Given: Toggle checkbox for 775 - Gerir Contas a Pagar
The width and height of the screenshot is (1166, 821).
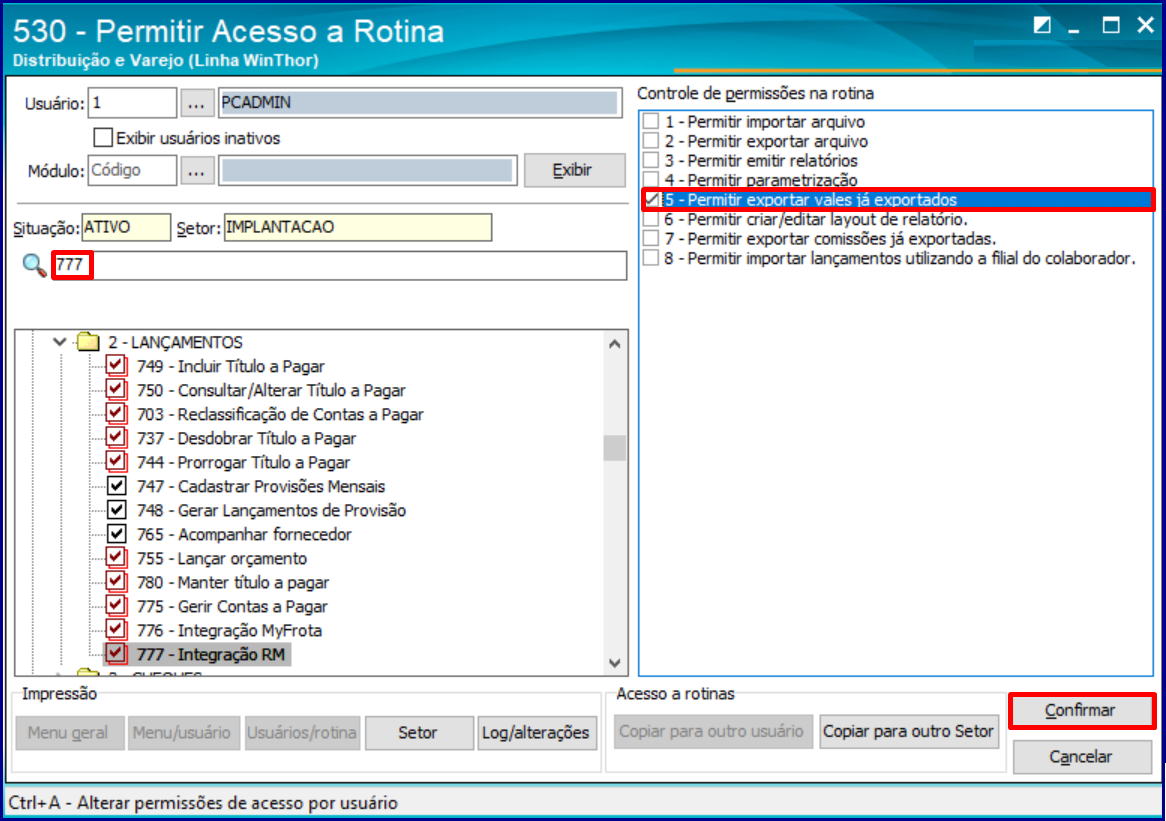Looking at the screenshot, I should tap(116, 605).
